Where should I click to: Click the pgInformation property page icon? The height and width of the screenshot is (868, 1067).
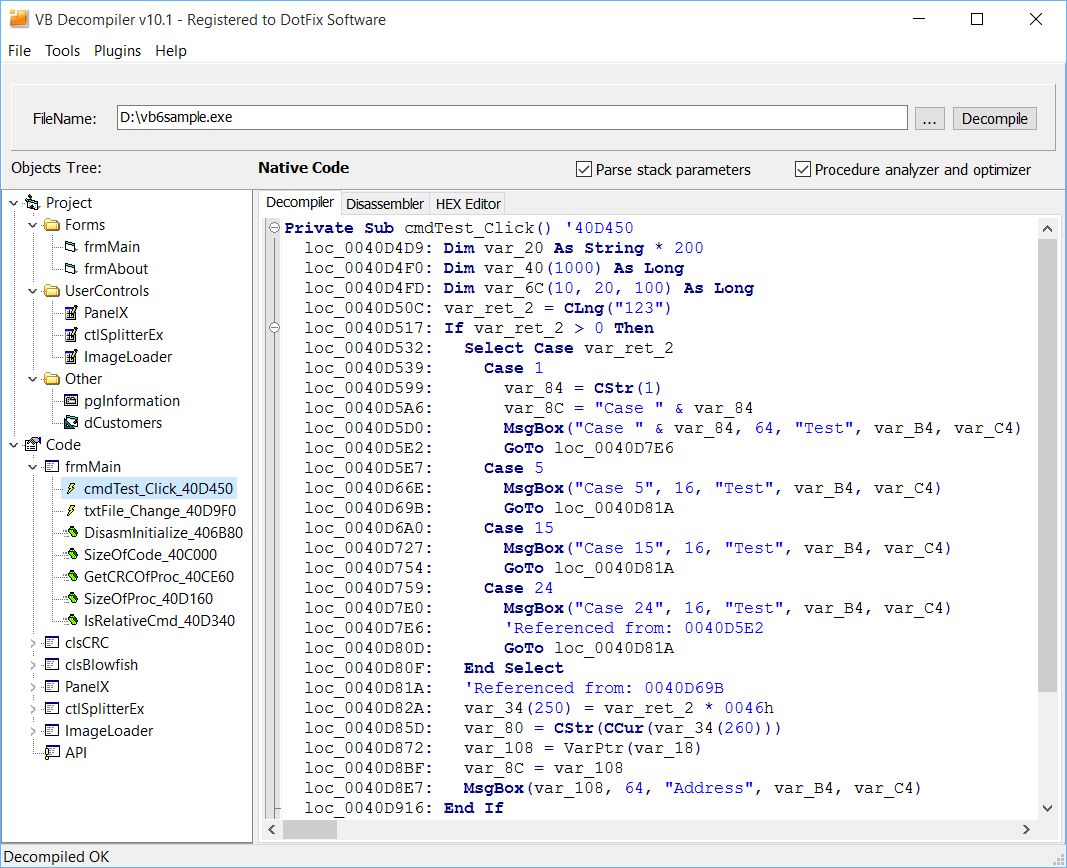(x=70, y=401)
